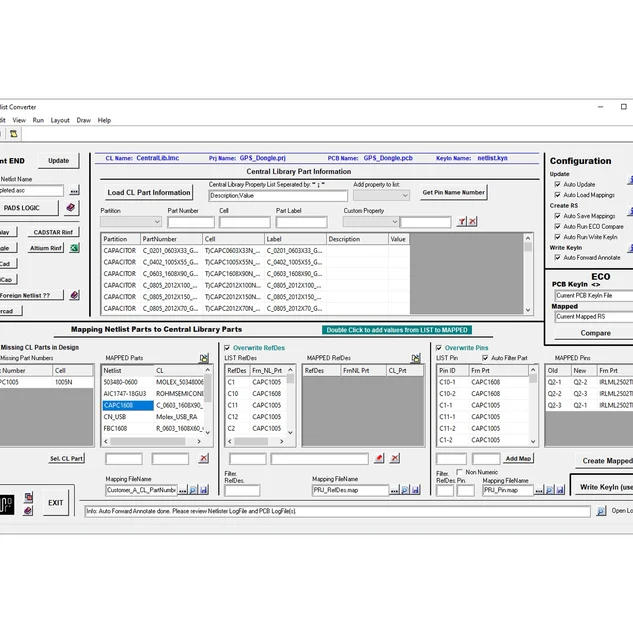
Task: Open the Draw menu
Action: [x=84, y=120]
